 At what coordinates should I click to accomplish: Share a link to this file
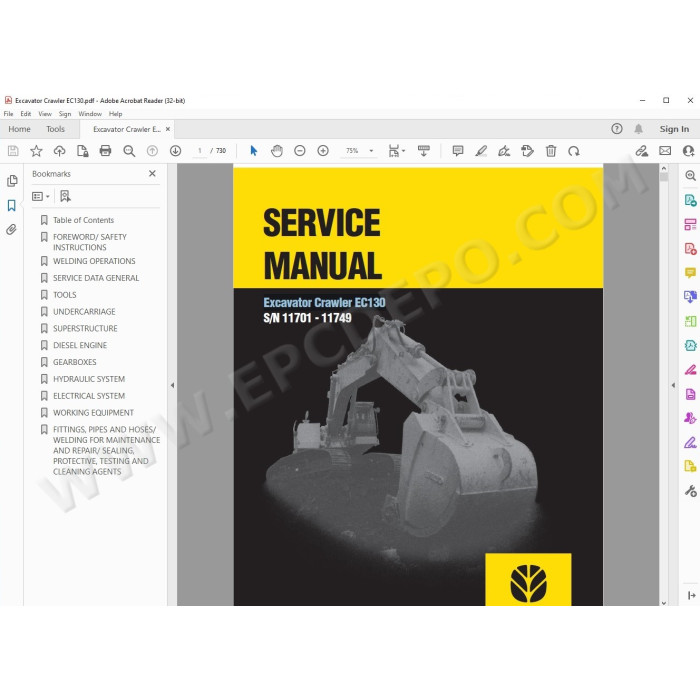642,151
